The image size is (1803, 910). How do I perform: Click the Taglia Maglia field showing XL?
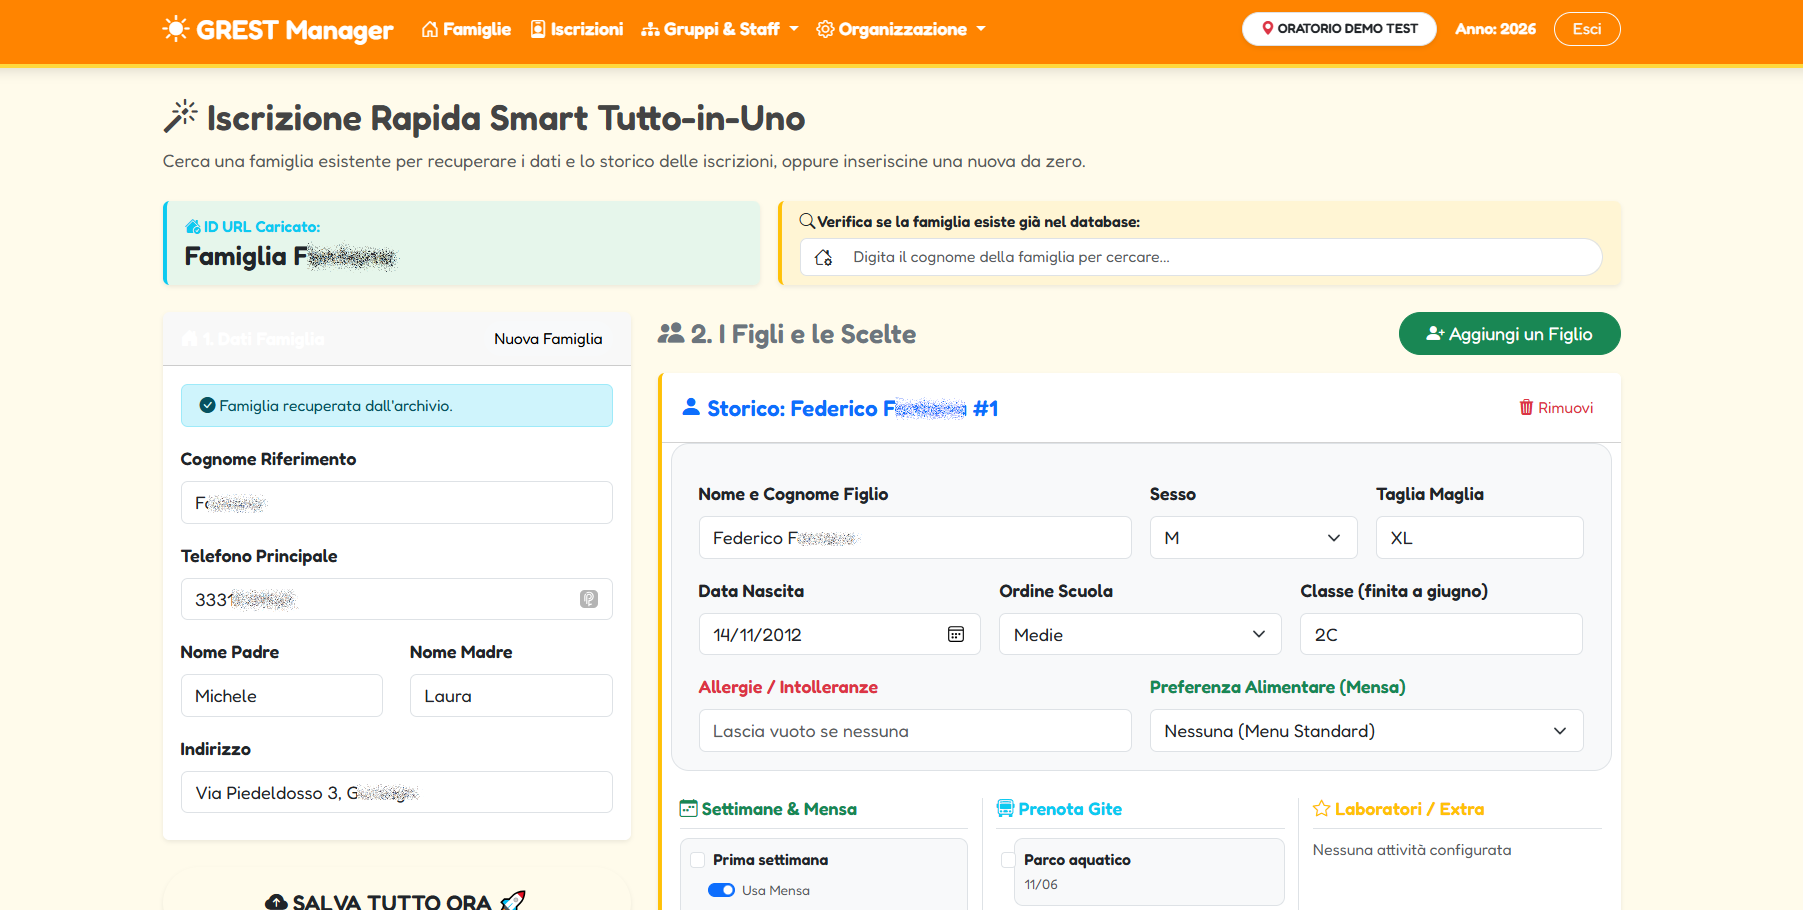coord(1480,538)
